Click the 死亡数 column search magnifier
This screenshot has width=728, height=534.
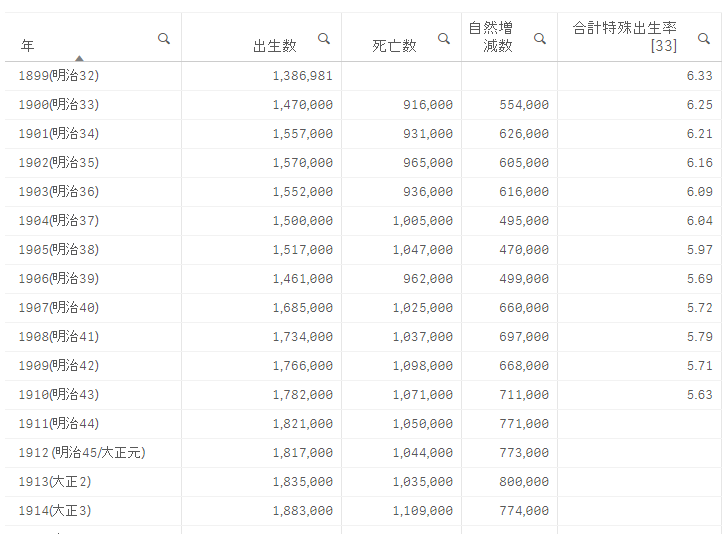click(444, 39)
